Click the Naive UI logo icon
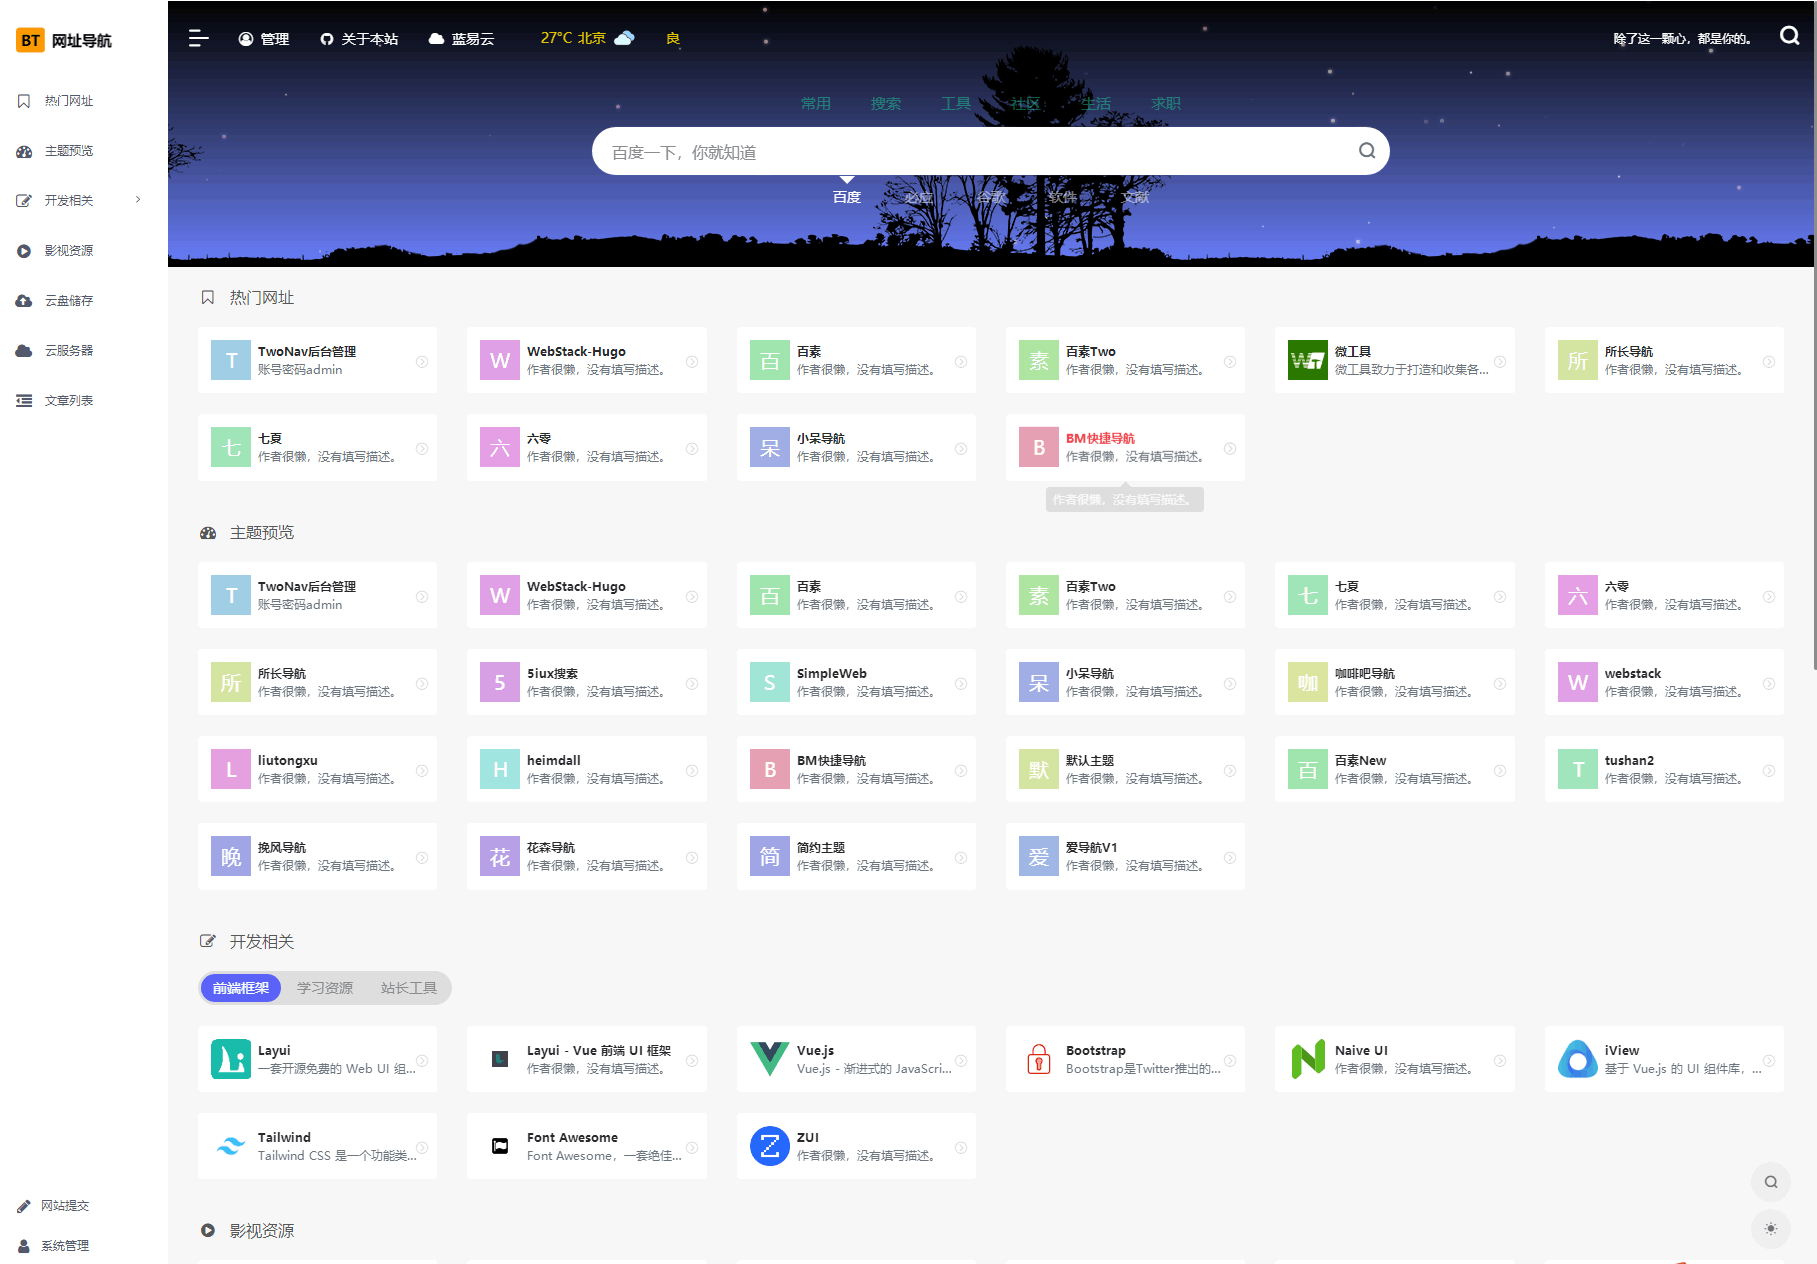 point(1307,1059)
